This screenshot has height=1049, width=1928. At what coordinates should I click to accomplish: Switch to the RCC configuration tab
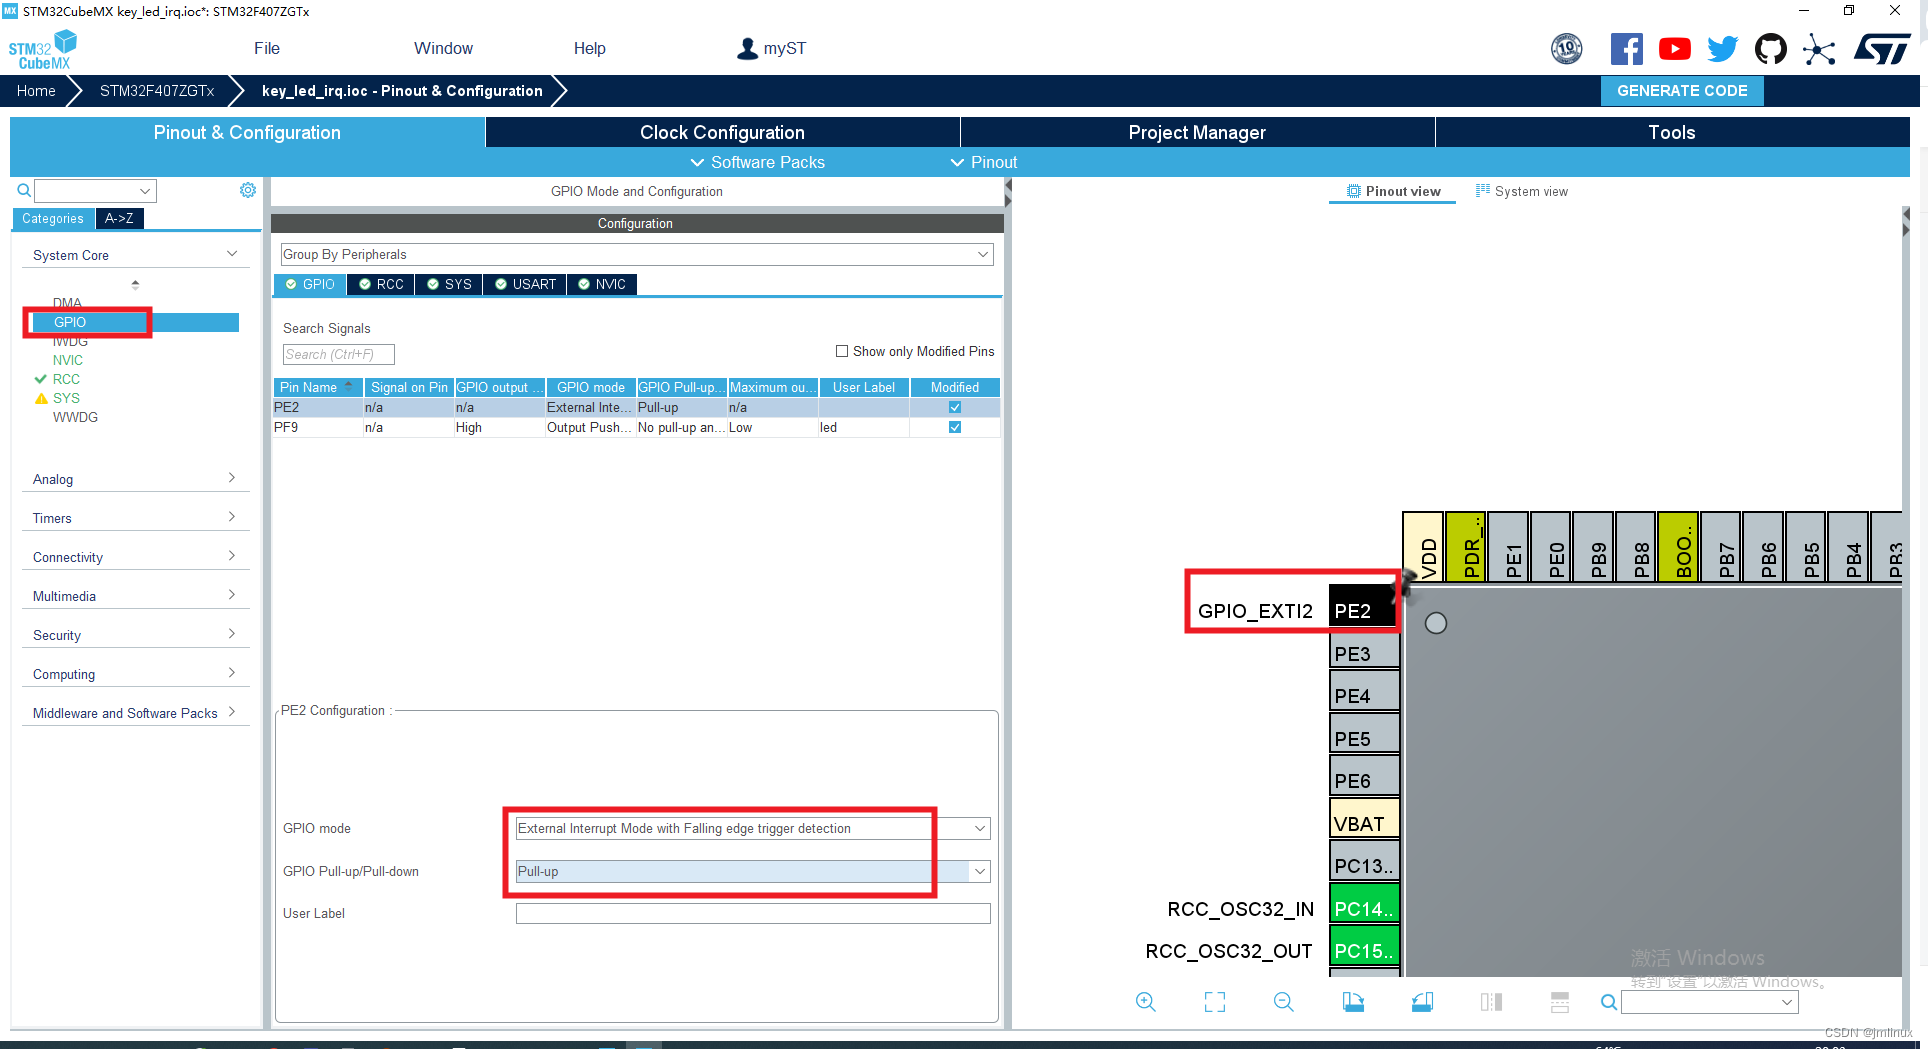381,284
